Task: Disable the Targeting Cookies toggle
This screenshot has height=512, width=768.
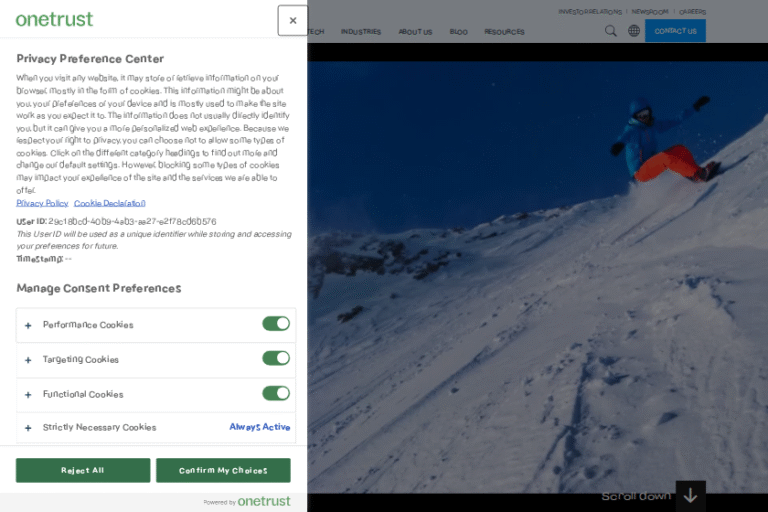Action: click(276, 358)
